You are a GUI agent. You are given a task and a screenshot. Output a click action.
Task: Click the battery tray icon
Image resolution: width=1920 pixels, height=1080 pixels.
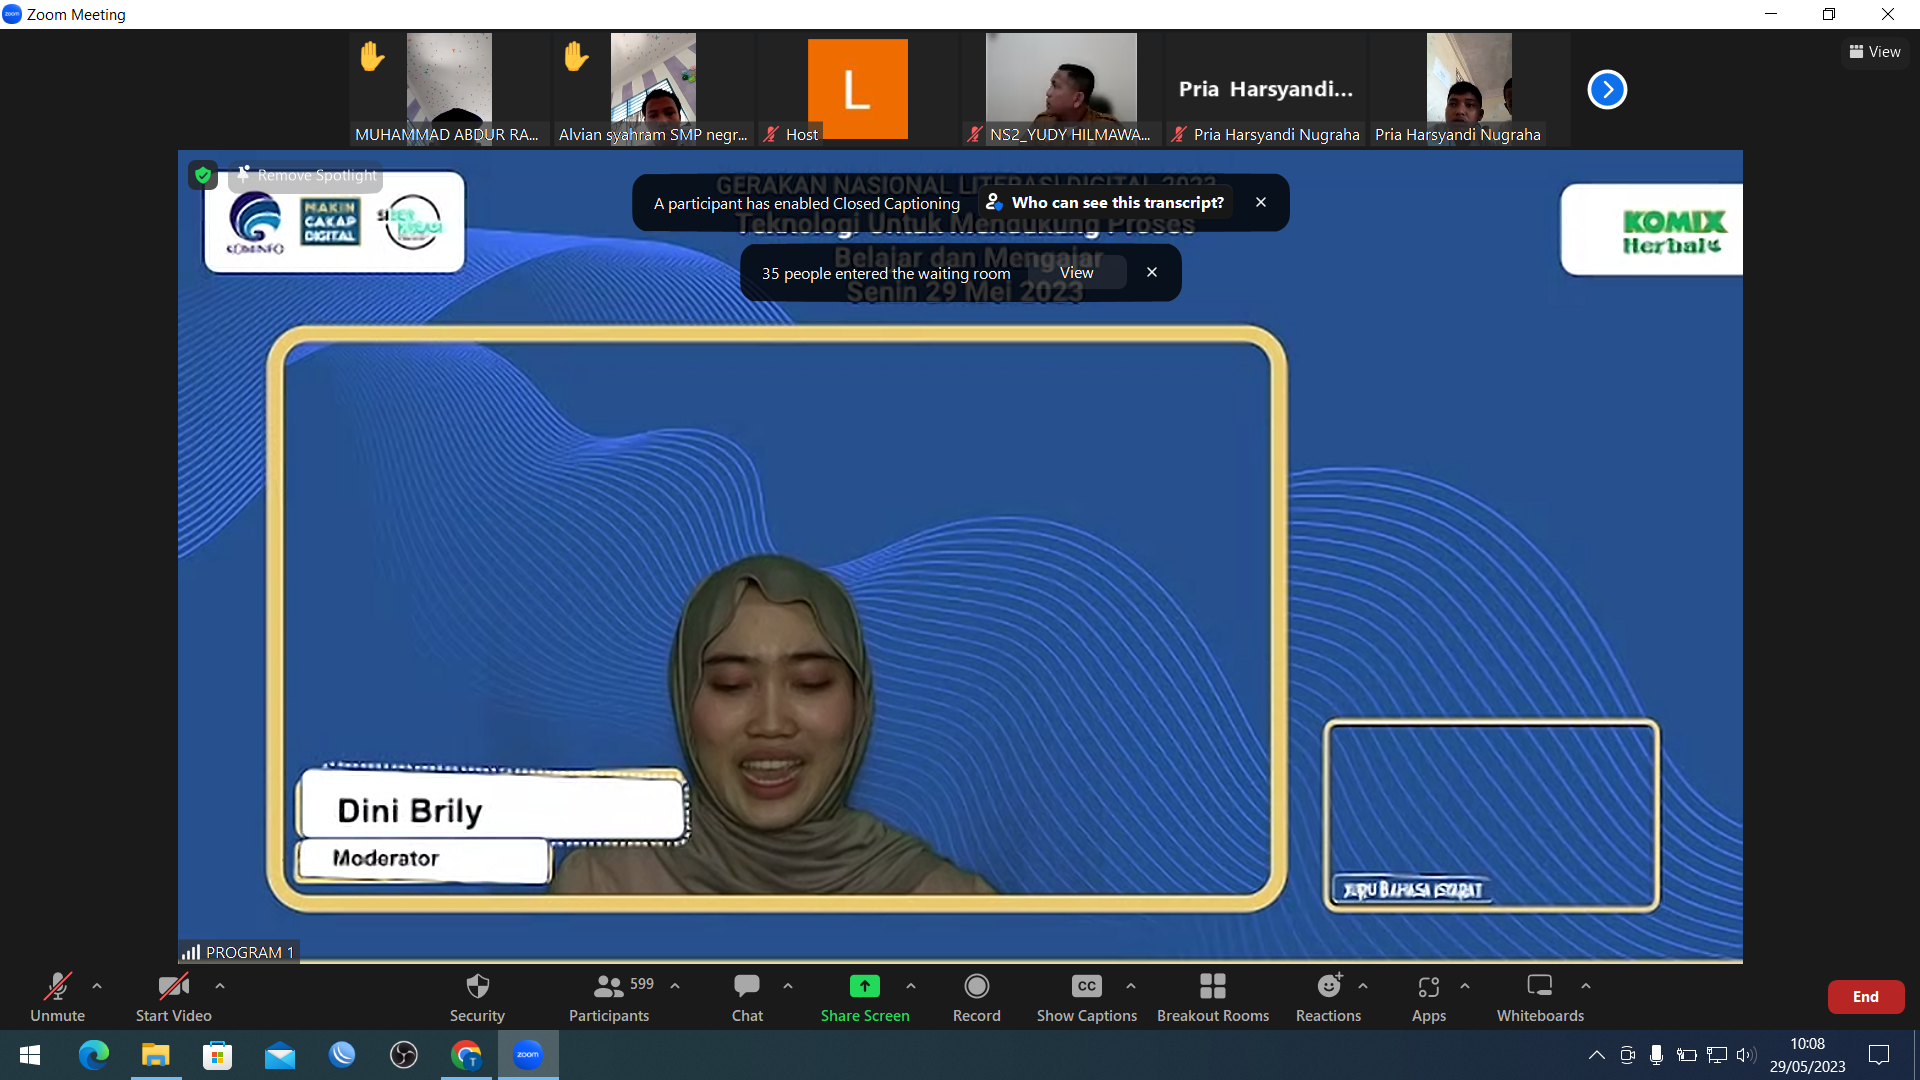click(1687, 1055)
